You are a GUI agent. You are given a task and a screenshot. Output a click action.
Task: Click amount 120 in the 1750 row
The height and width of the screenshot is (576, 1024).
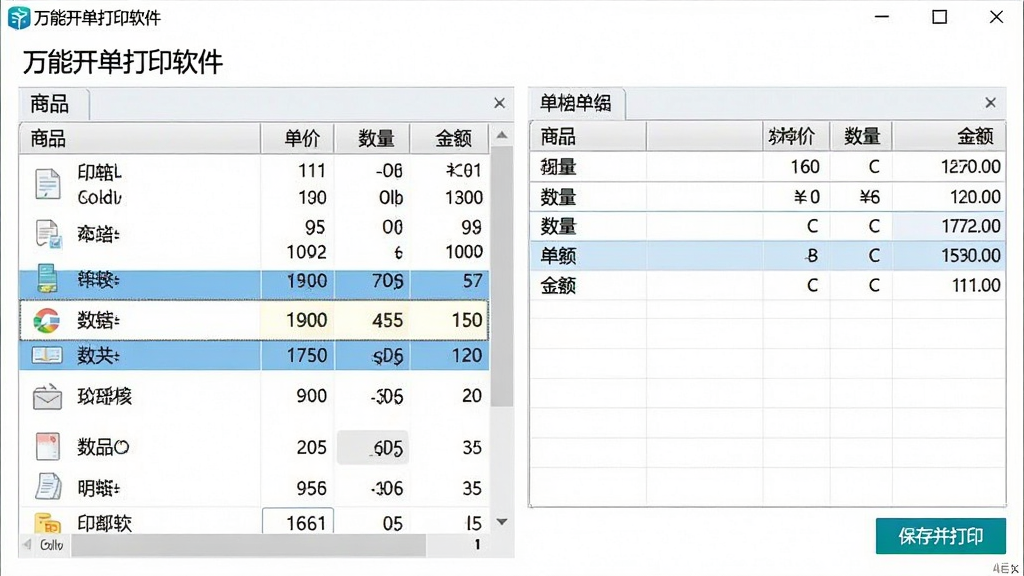(x=467, y=355)
